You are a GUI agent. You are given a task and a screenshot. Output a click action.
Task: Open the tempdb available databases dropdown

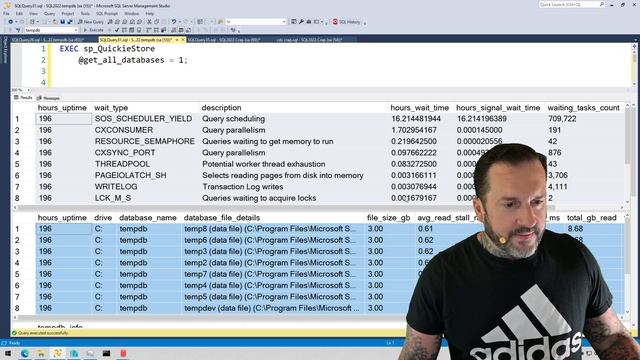(x=51, y=30)
